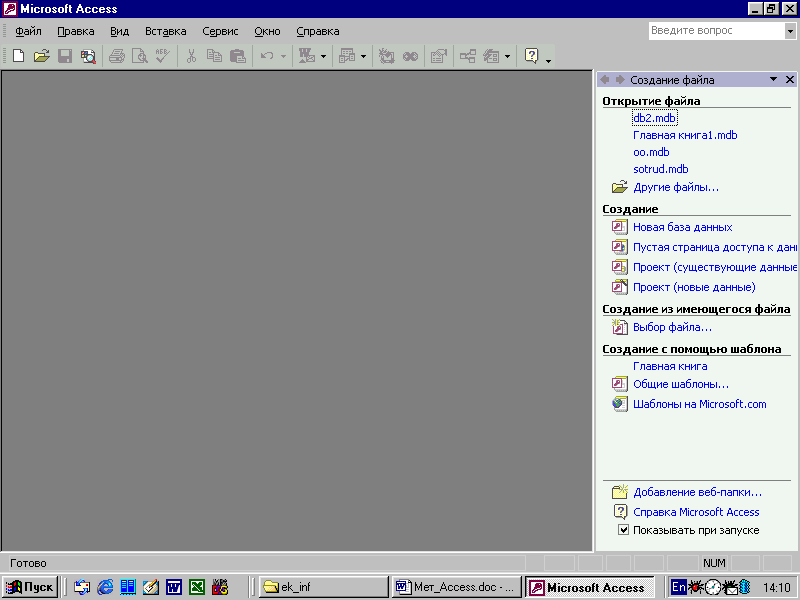Click the Cut scissors icon
Viewport: 800px width, 600px height.
point(191,56)
